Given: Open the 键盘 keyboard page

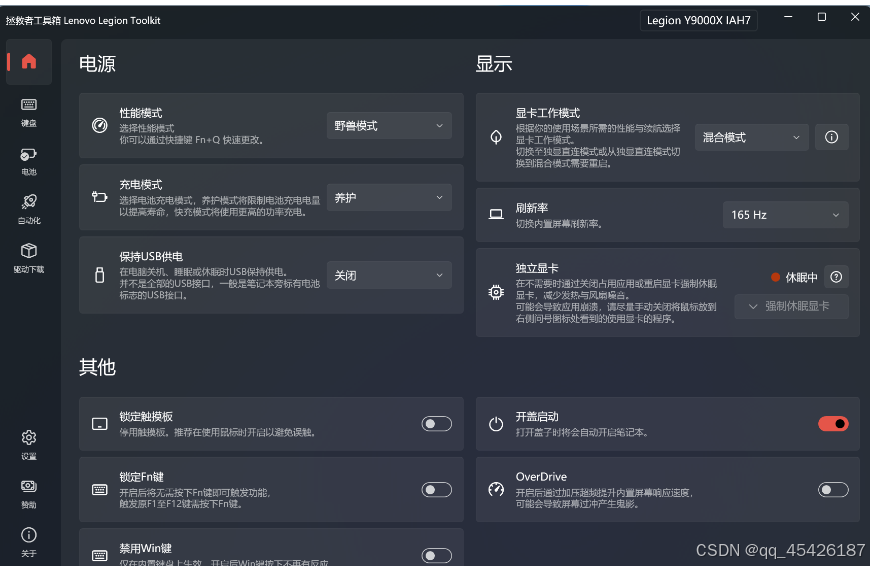Looking at the screenshot, I should pos(29,113).
